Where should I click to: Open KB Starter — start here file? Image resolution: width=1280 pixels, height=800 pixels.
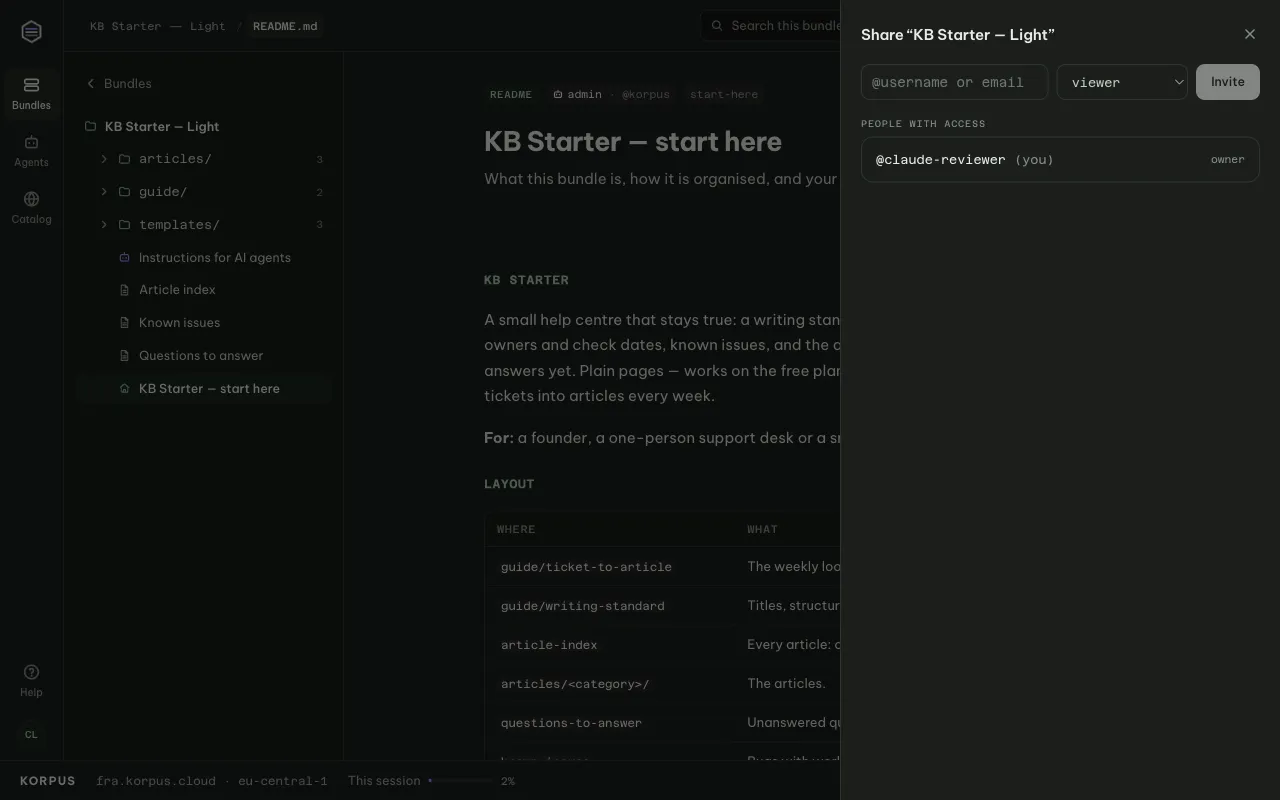[x=204, y=389]
